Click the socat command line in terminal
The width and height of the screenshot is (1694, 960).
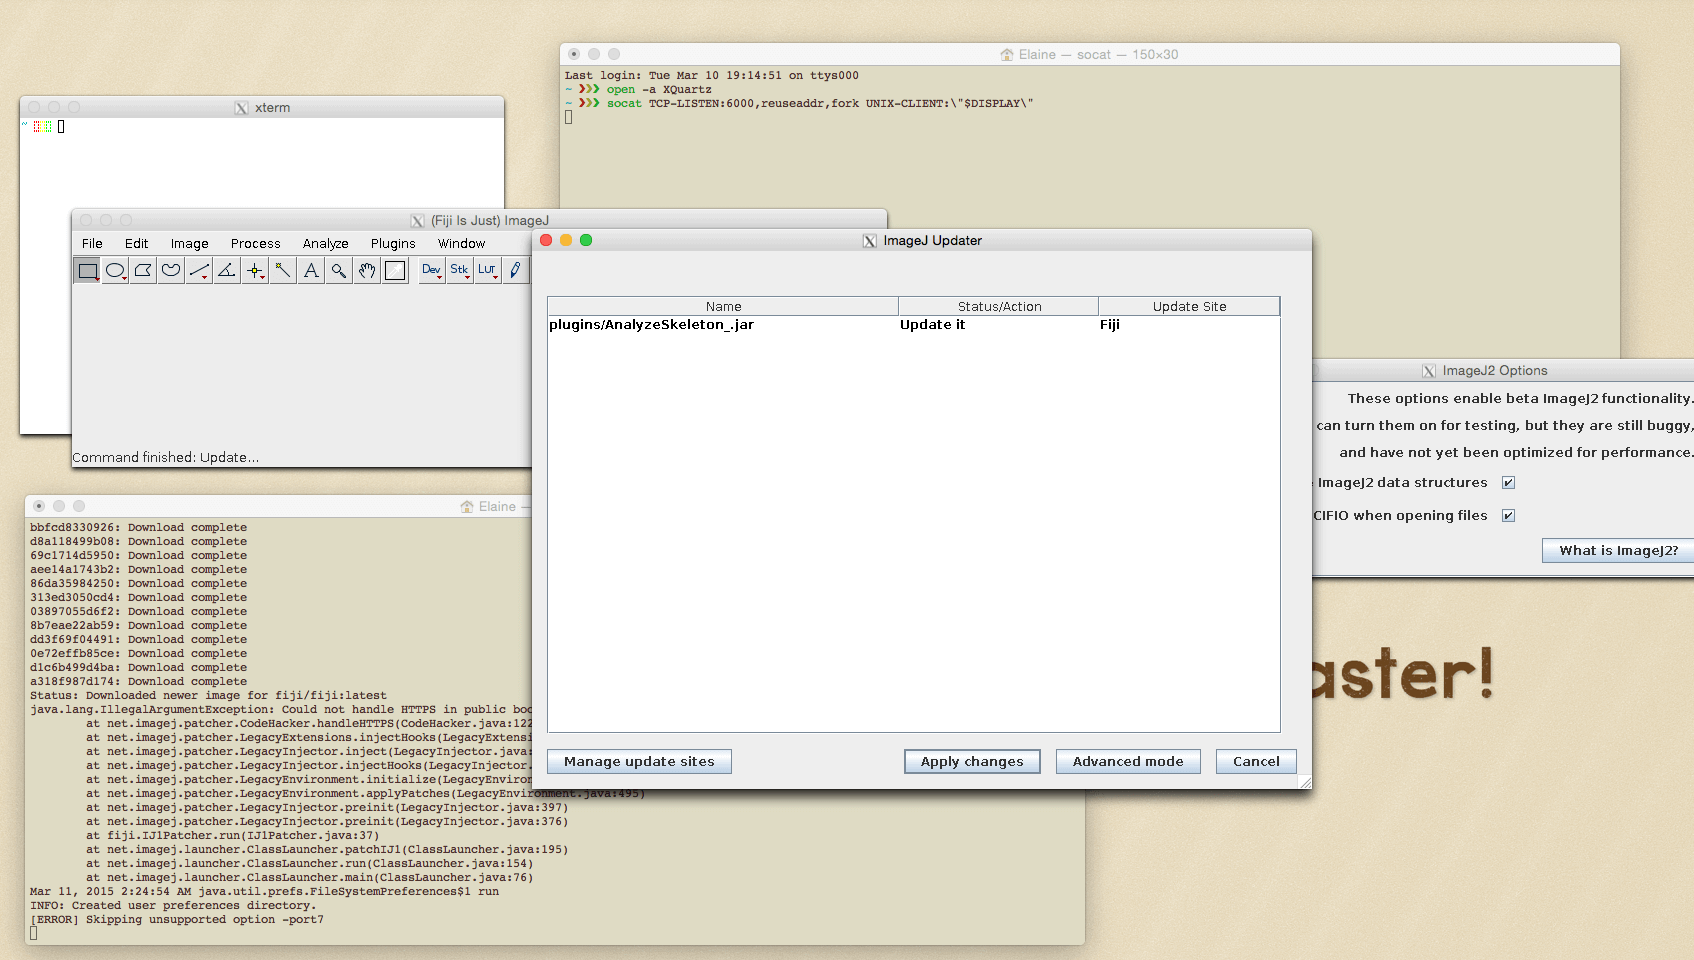(820, 103)
